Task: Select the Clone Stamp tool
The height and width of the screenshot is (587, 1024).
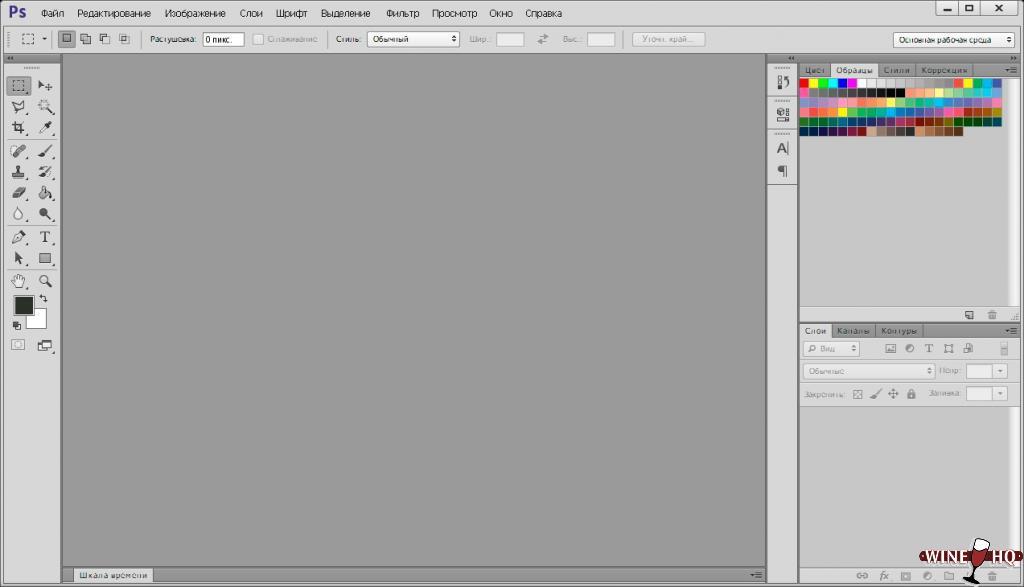Action: [x=18, y=171]
